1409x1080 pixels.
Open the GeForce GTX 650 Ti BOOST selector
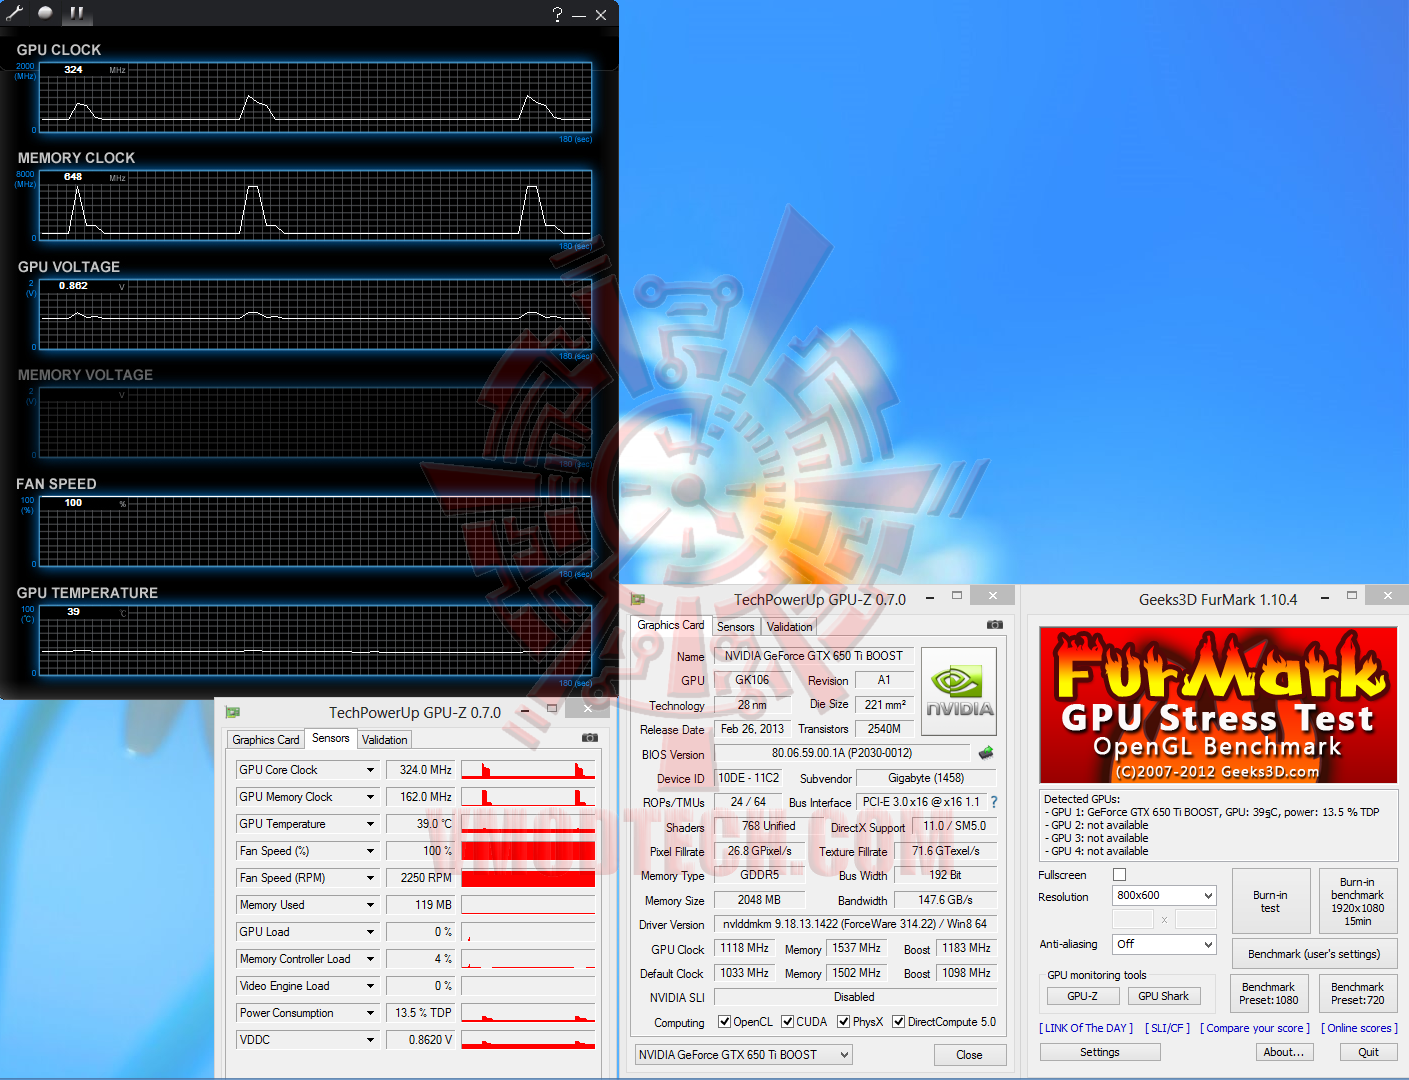(743, 1055)
